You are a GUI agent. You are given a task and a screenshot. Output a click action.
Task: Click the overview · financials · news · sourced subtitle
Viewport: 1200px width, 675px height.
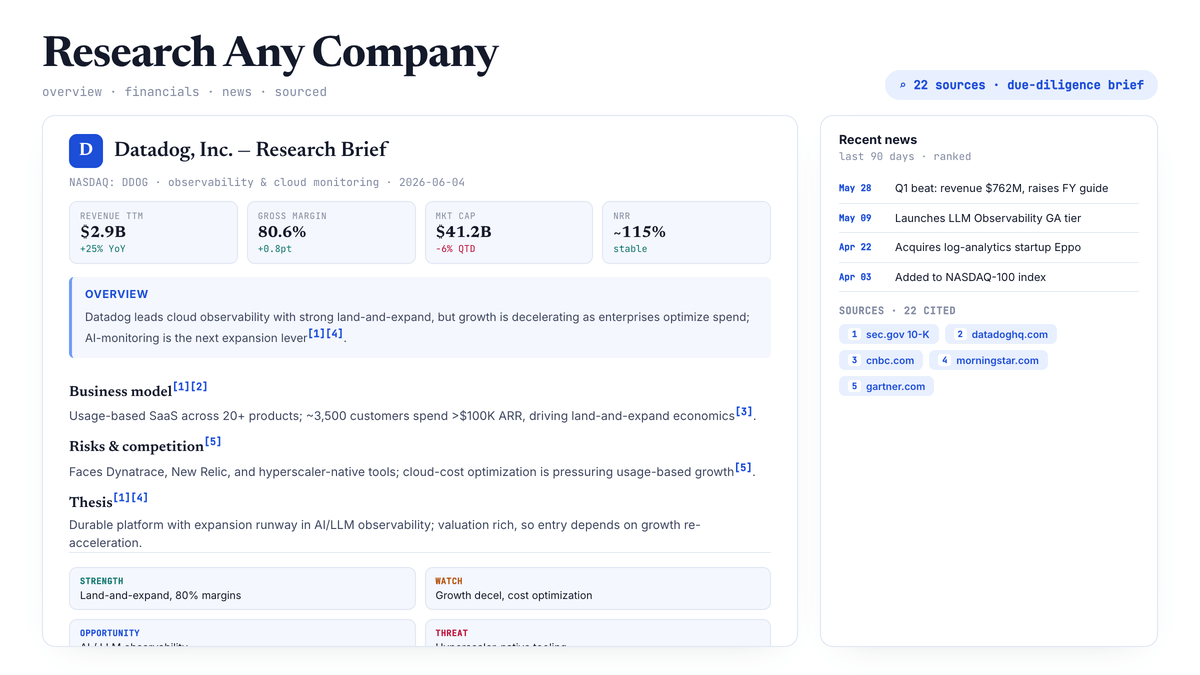coord(184,92)
